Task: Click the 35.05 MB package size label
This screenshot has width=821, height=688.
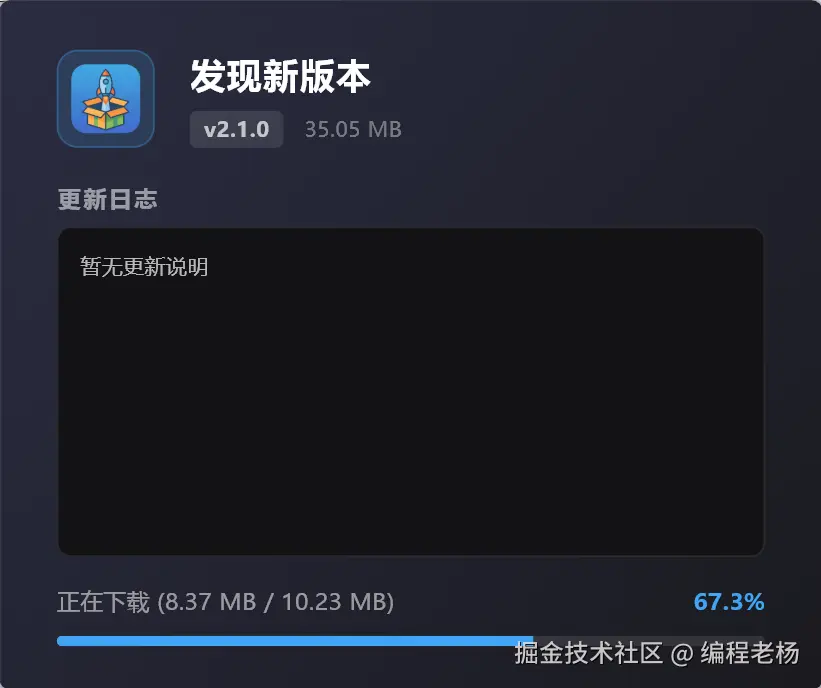Action: (353, 129)
